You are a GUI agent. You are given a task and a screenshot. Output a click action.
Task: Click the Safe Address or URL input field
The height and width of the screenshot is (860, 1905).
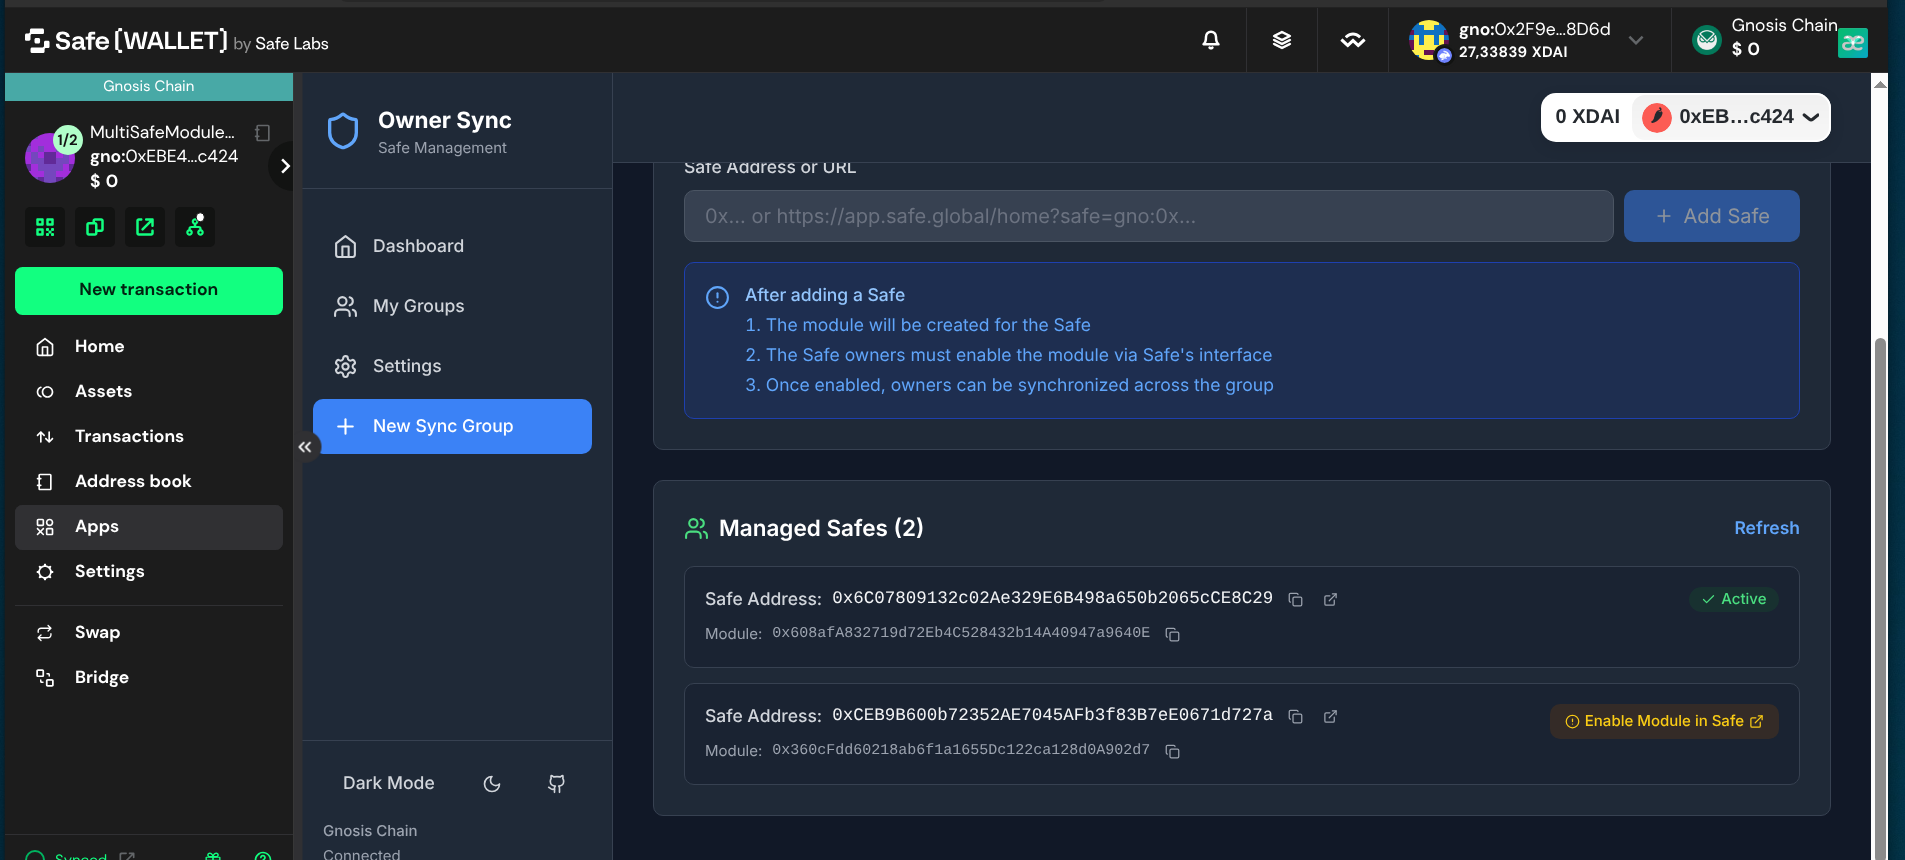(1148, 216)
